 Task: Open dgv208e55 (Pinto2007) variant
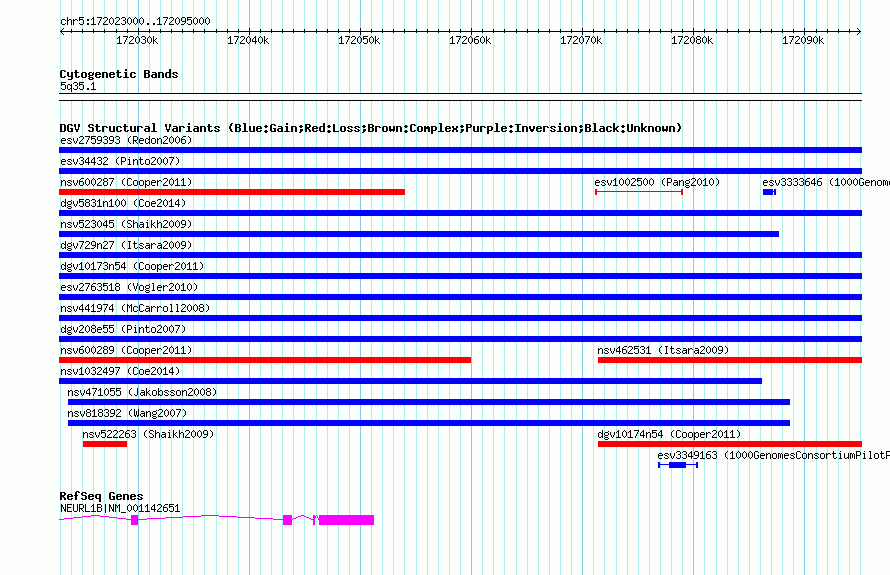click(123, 329)
